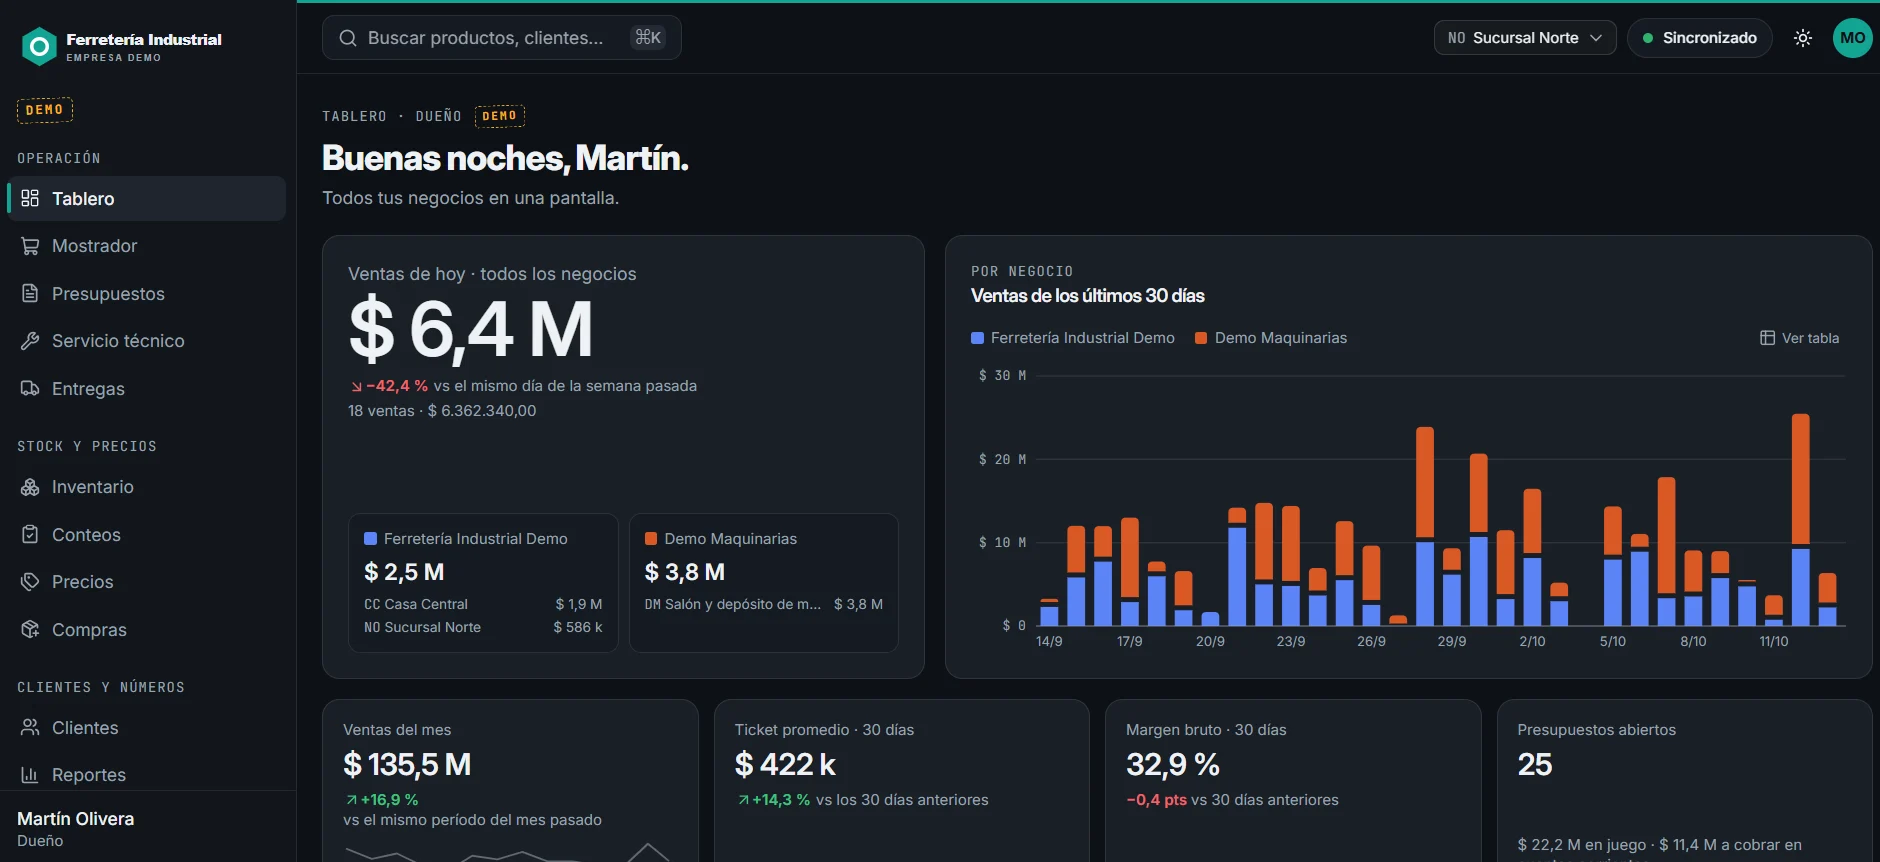Click the DM Salón y depósito row
The width and height of the screenshot is (1880, 862).
764,604
